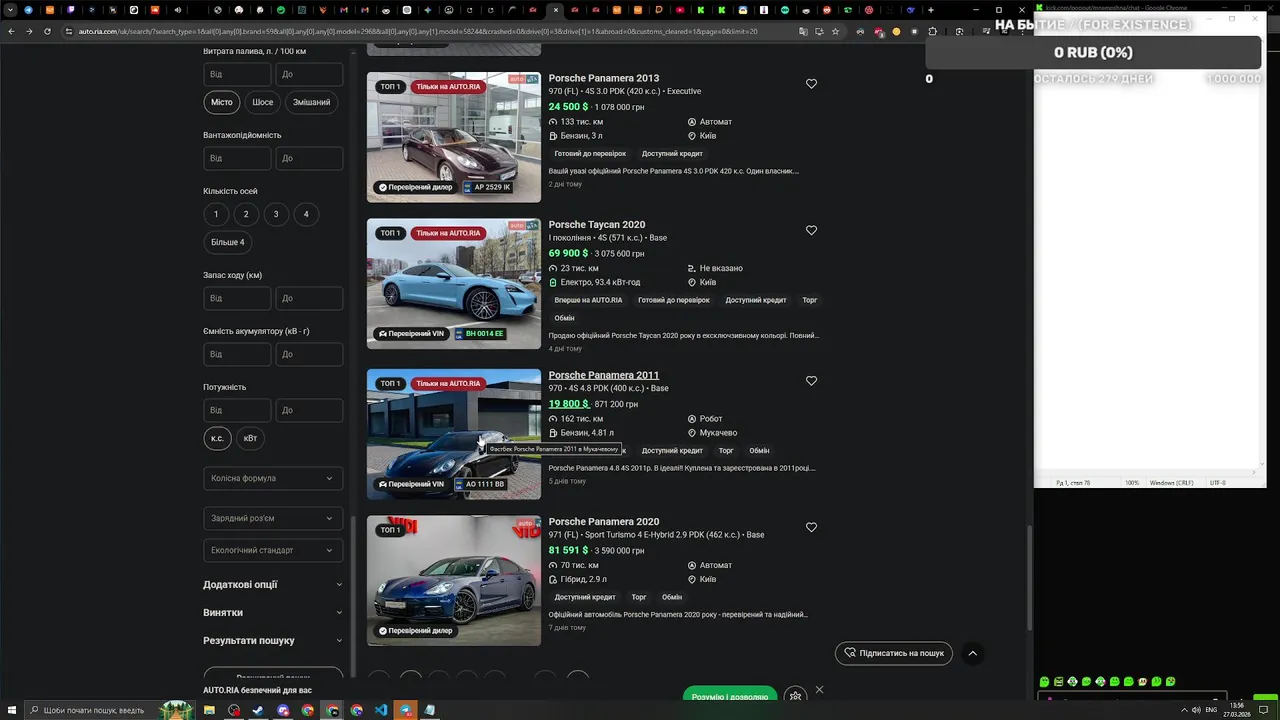Image resolution: width=1280 pixels, height=720 pixels.
Task: Open the blue Taycan photo thumbnail
Action: pos(453,284)
